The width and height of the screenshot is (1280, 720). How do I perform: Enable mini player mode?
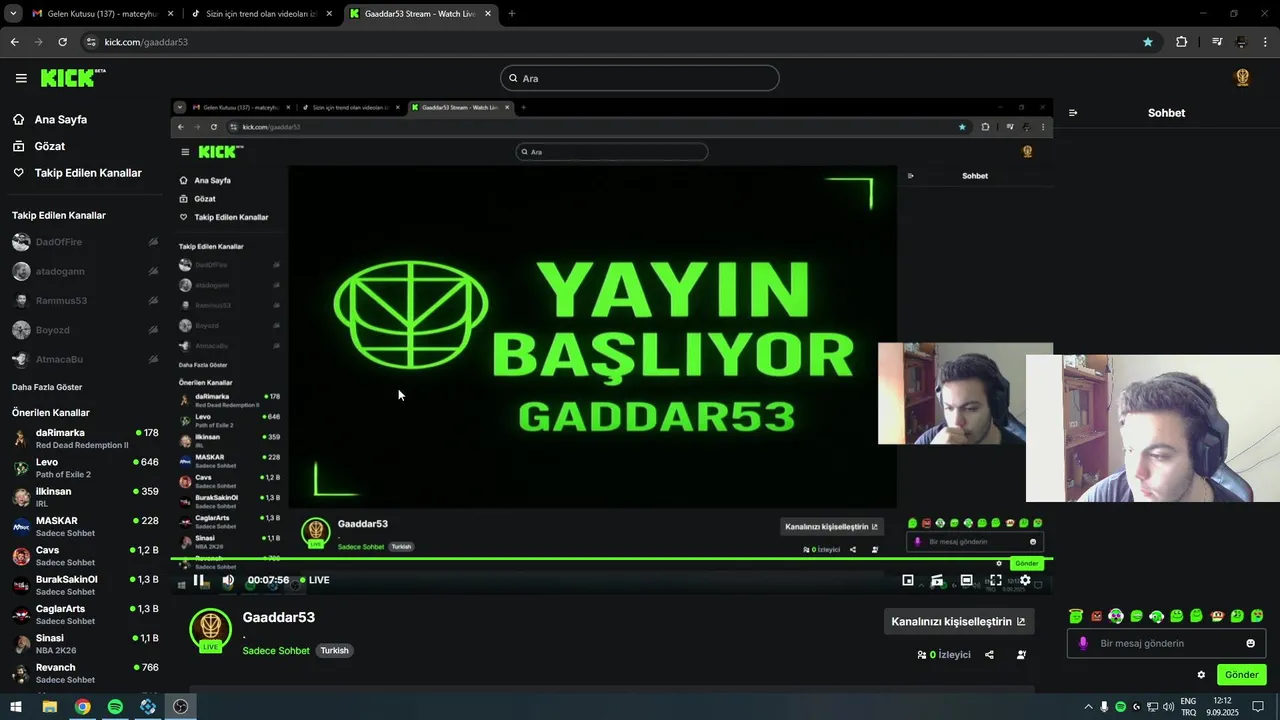click(908, 580)
